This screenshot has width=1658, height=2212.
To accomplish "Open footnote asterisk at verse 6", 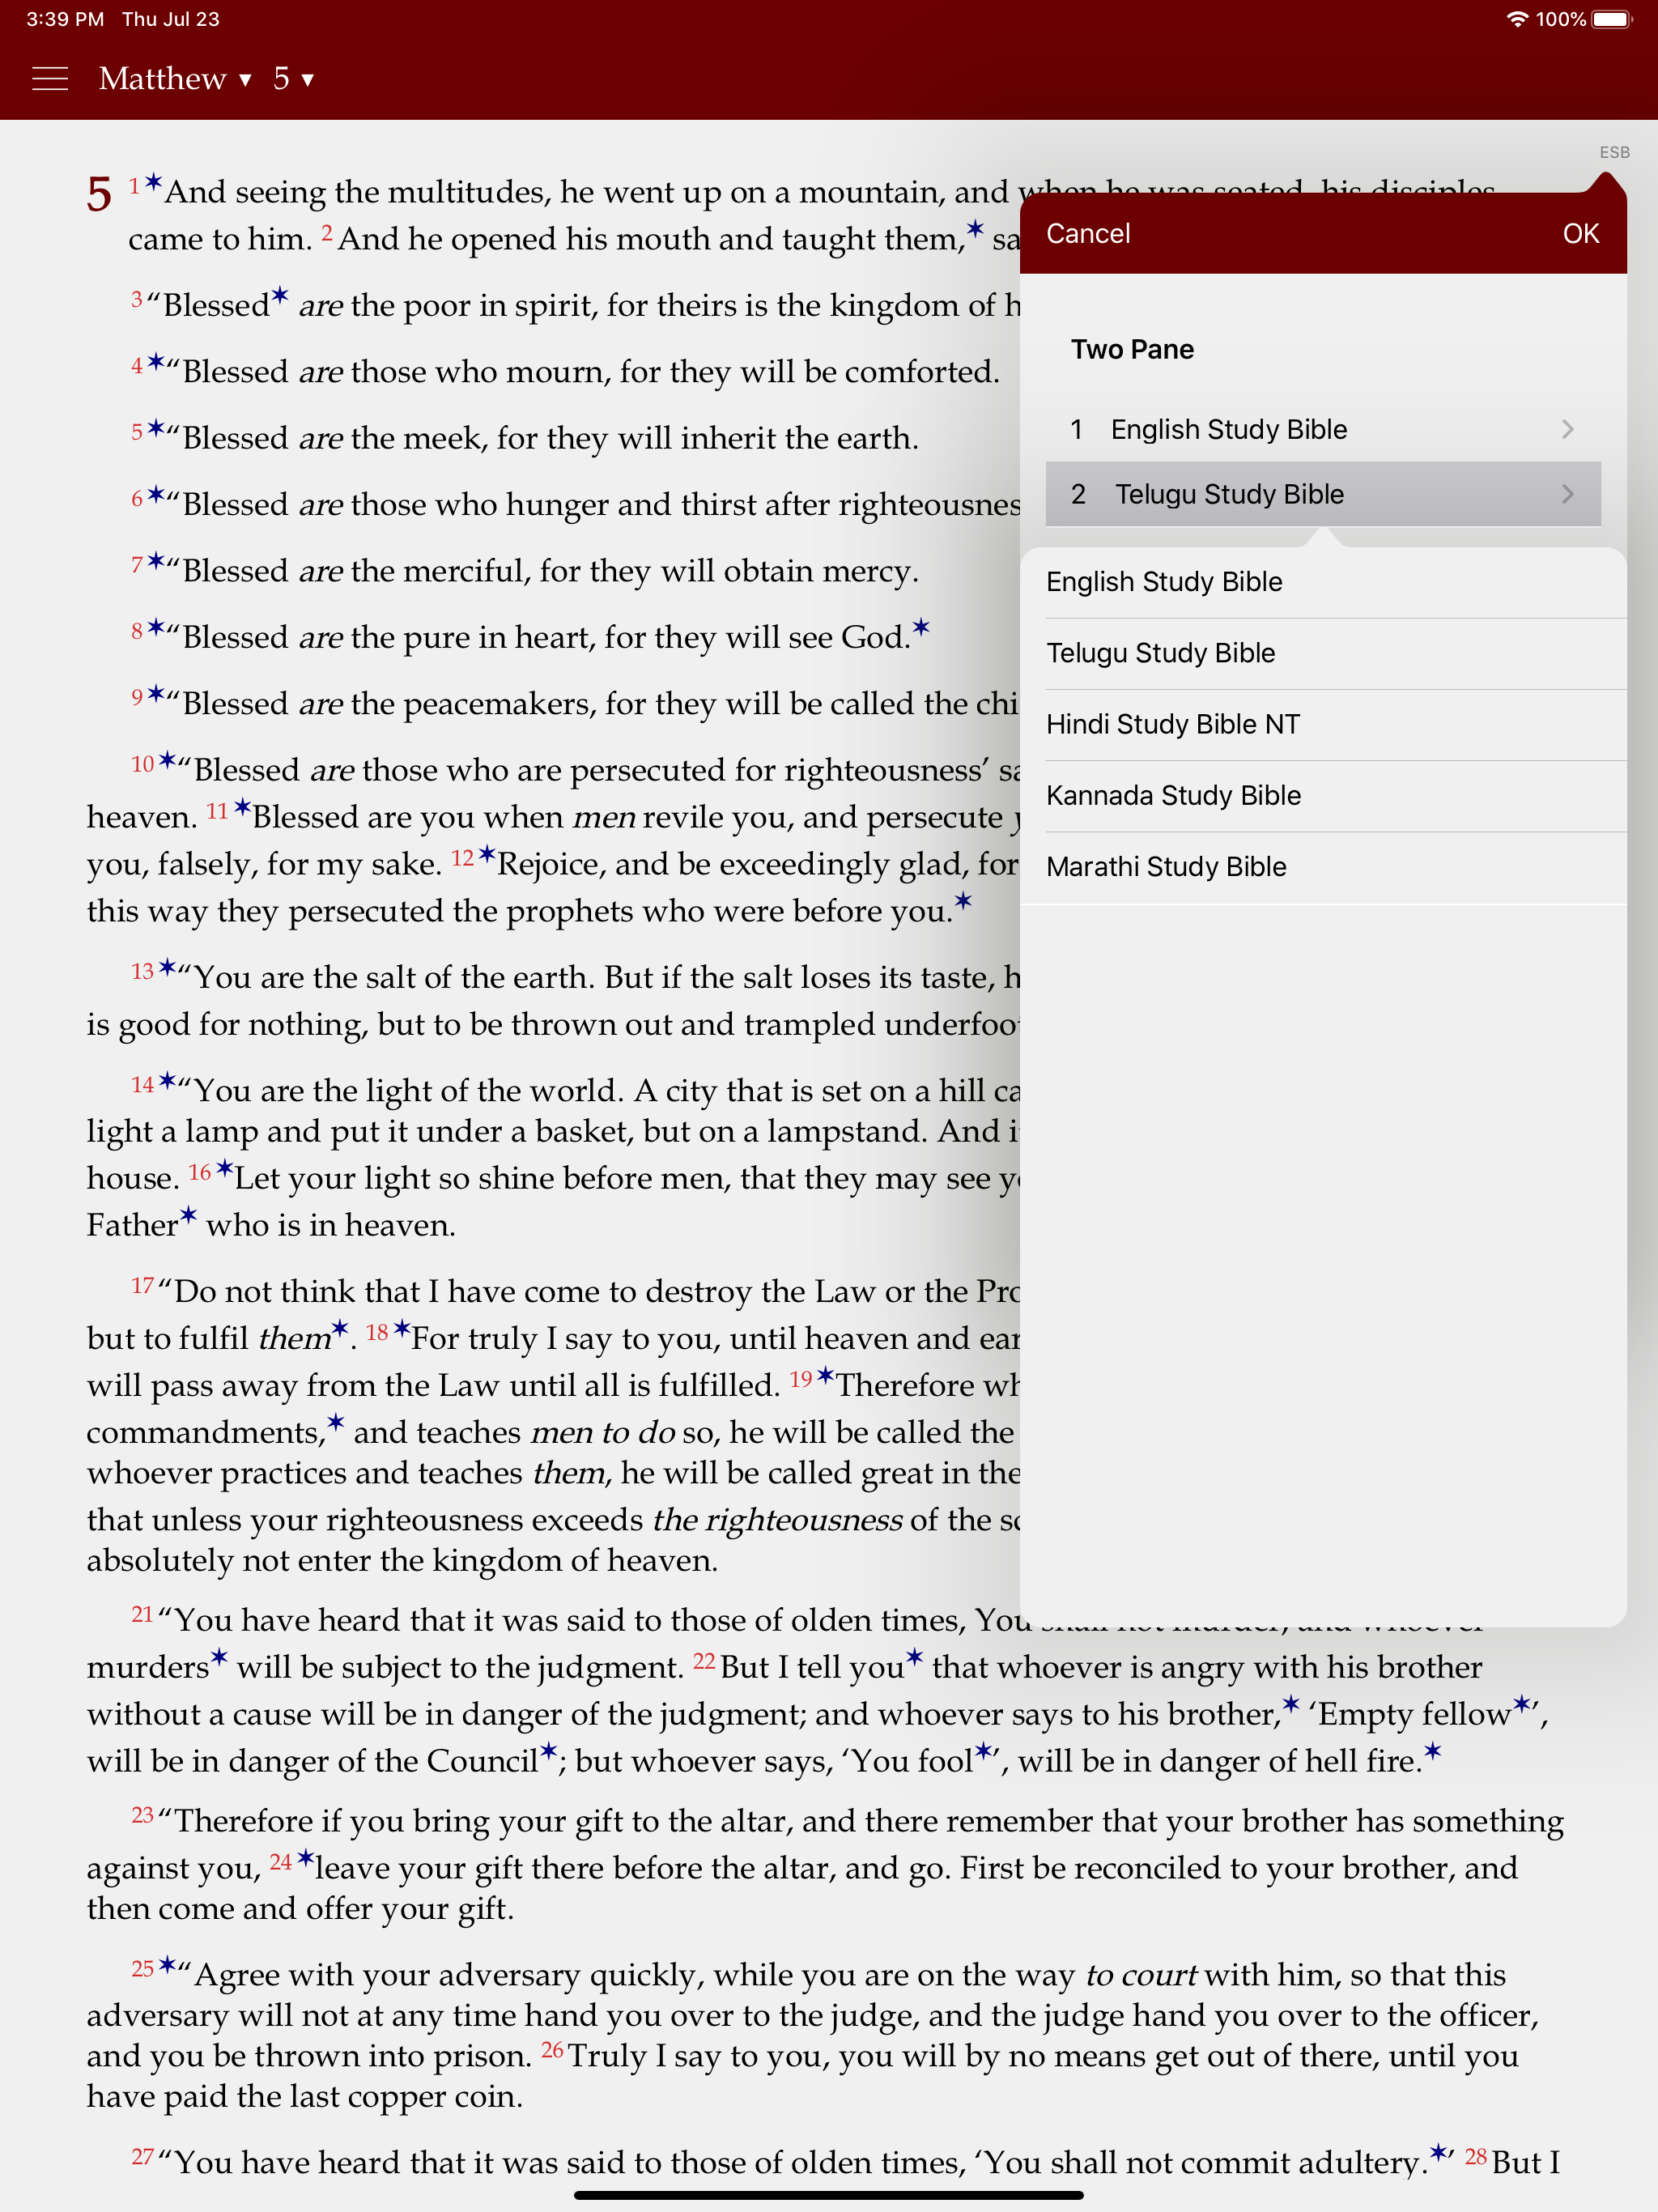I will point(156,495).
